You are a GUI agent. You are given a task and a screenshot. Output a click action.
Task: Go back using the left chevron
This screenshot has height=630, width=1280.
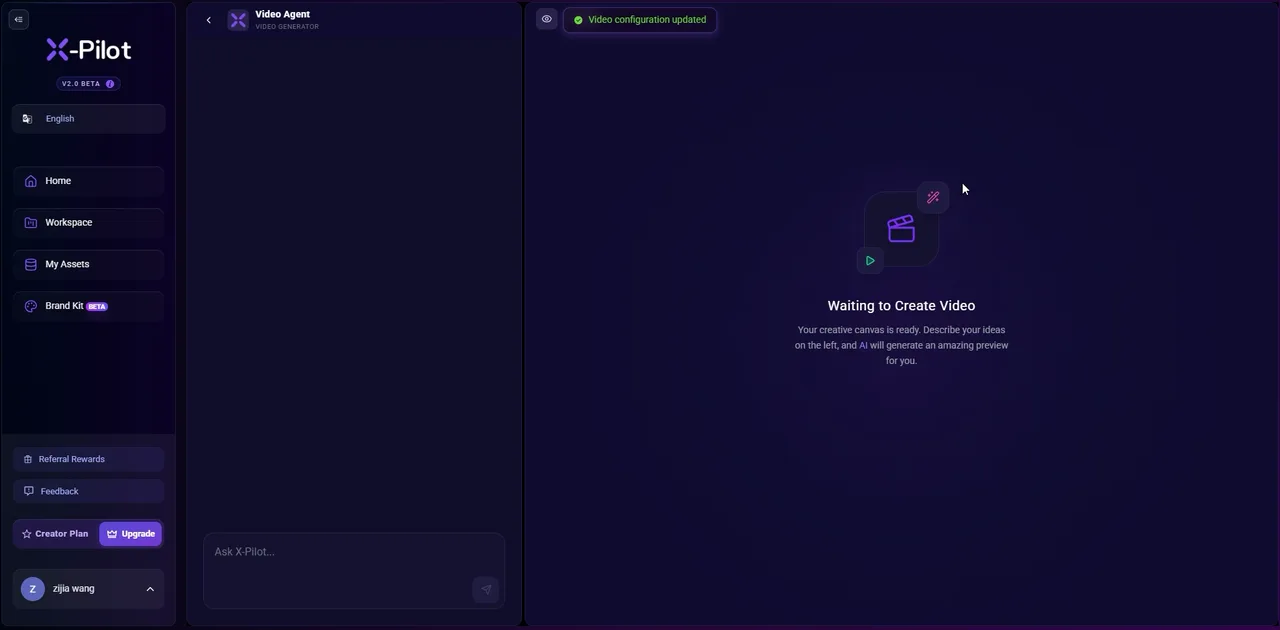(208, 20)
